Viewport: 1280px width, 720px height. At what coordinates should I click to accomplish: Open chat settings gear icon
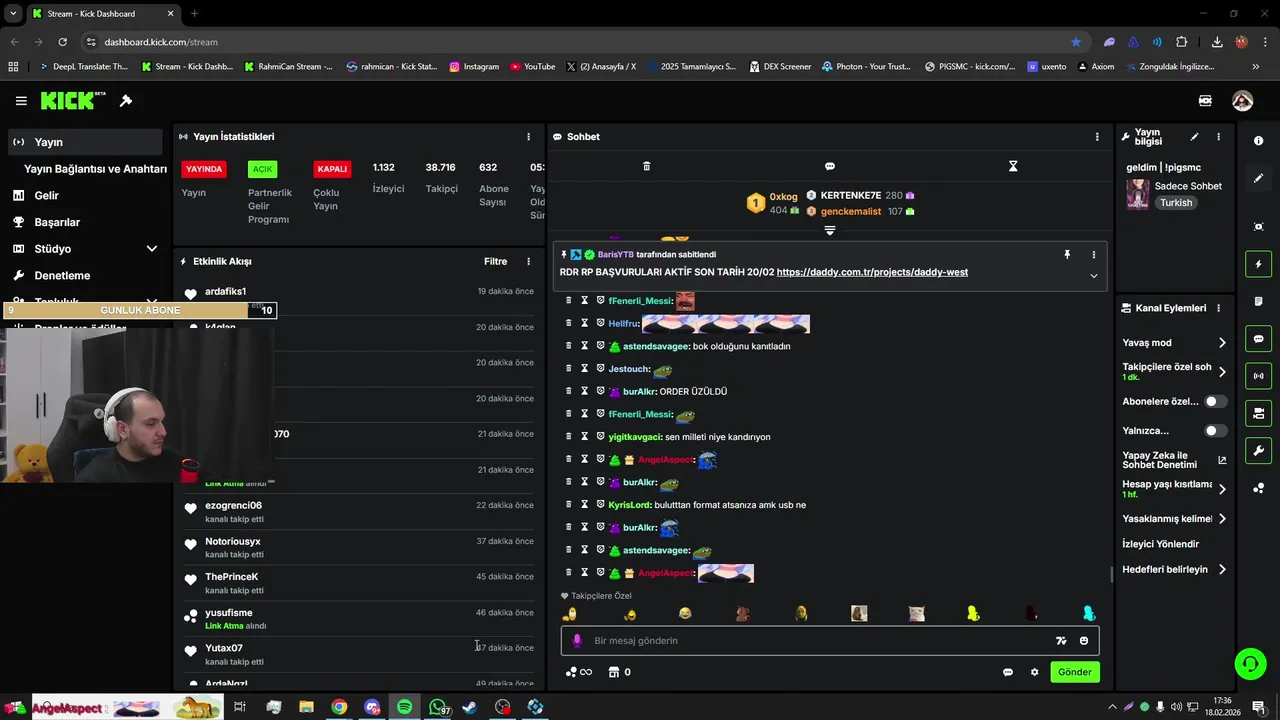coord(1035,672)
